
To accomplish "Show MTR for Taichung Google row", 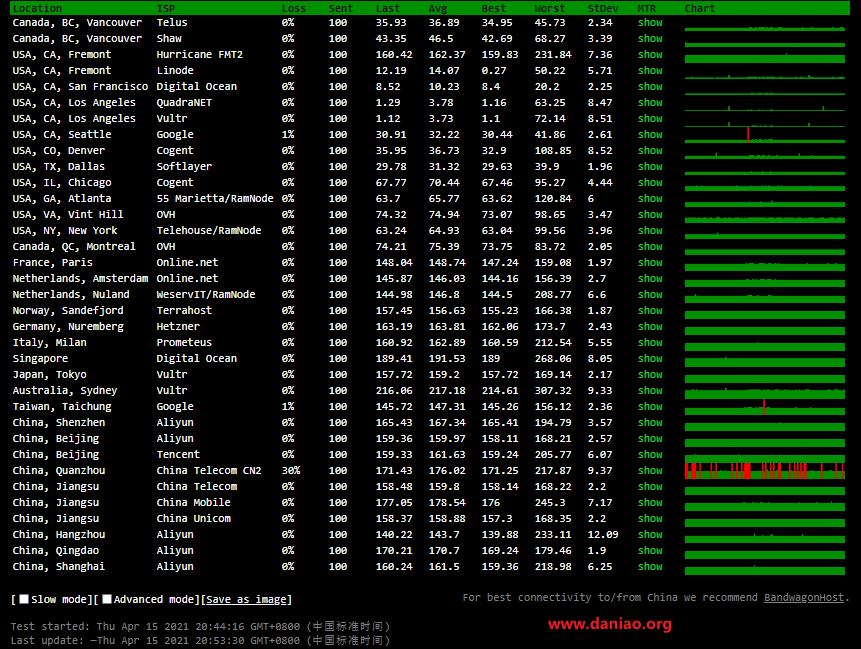I will (650, 406).
